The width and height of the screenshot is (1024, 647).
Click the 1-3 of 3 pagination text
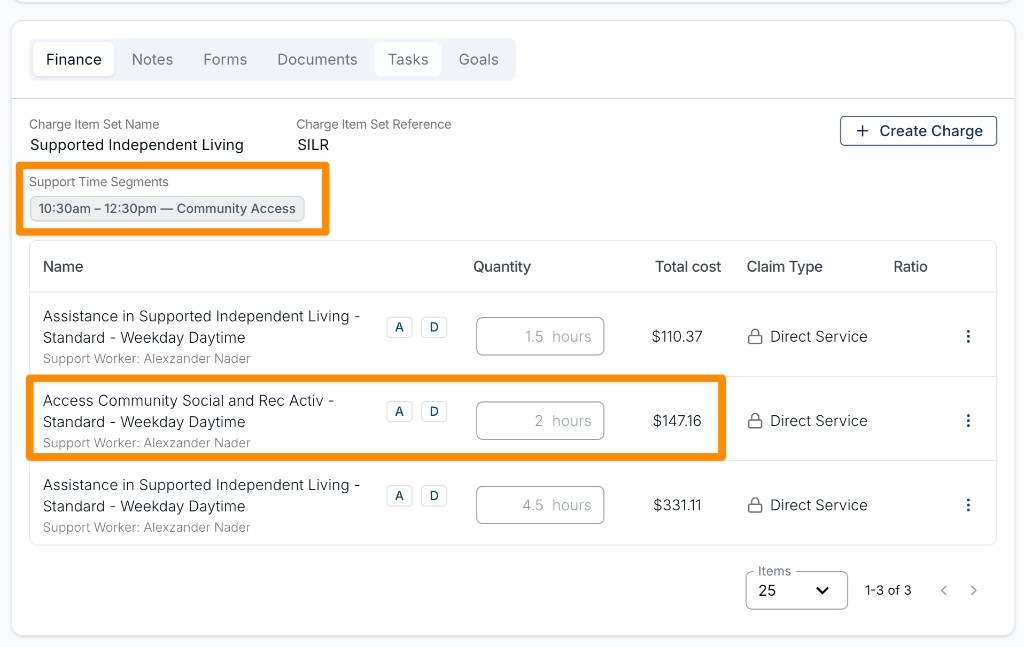click(888, 590)
